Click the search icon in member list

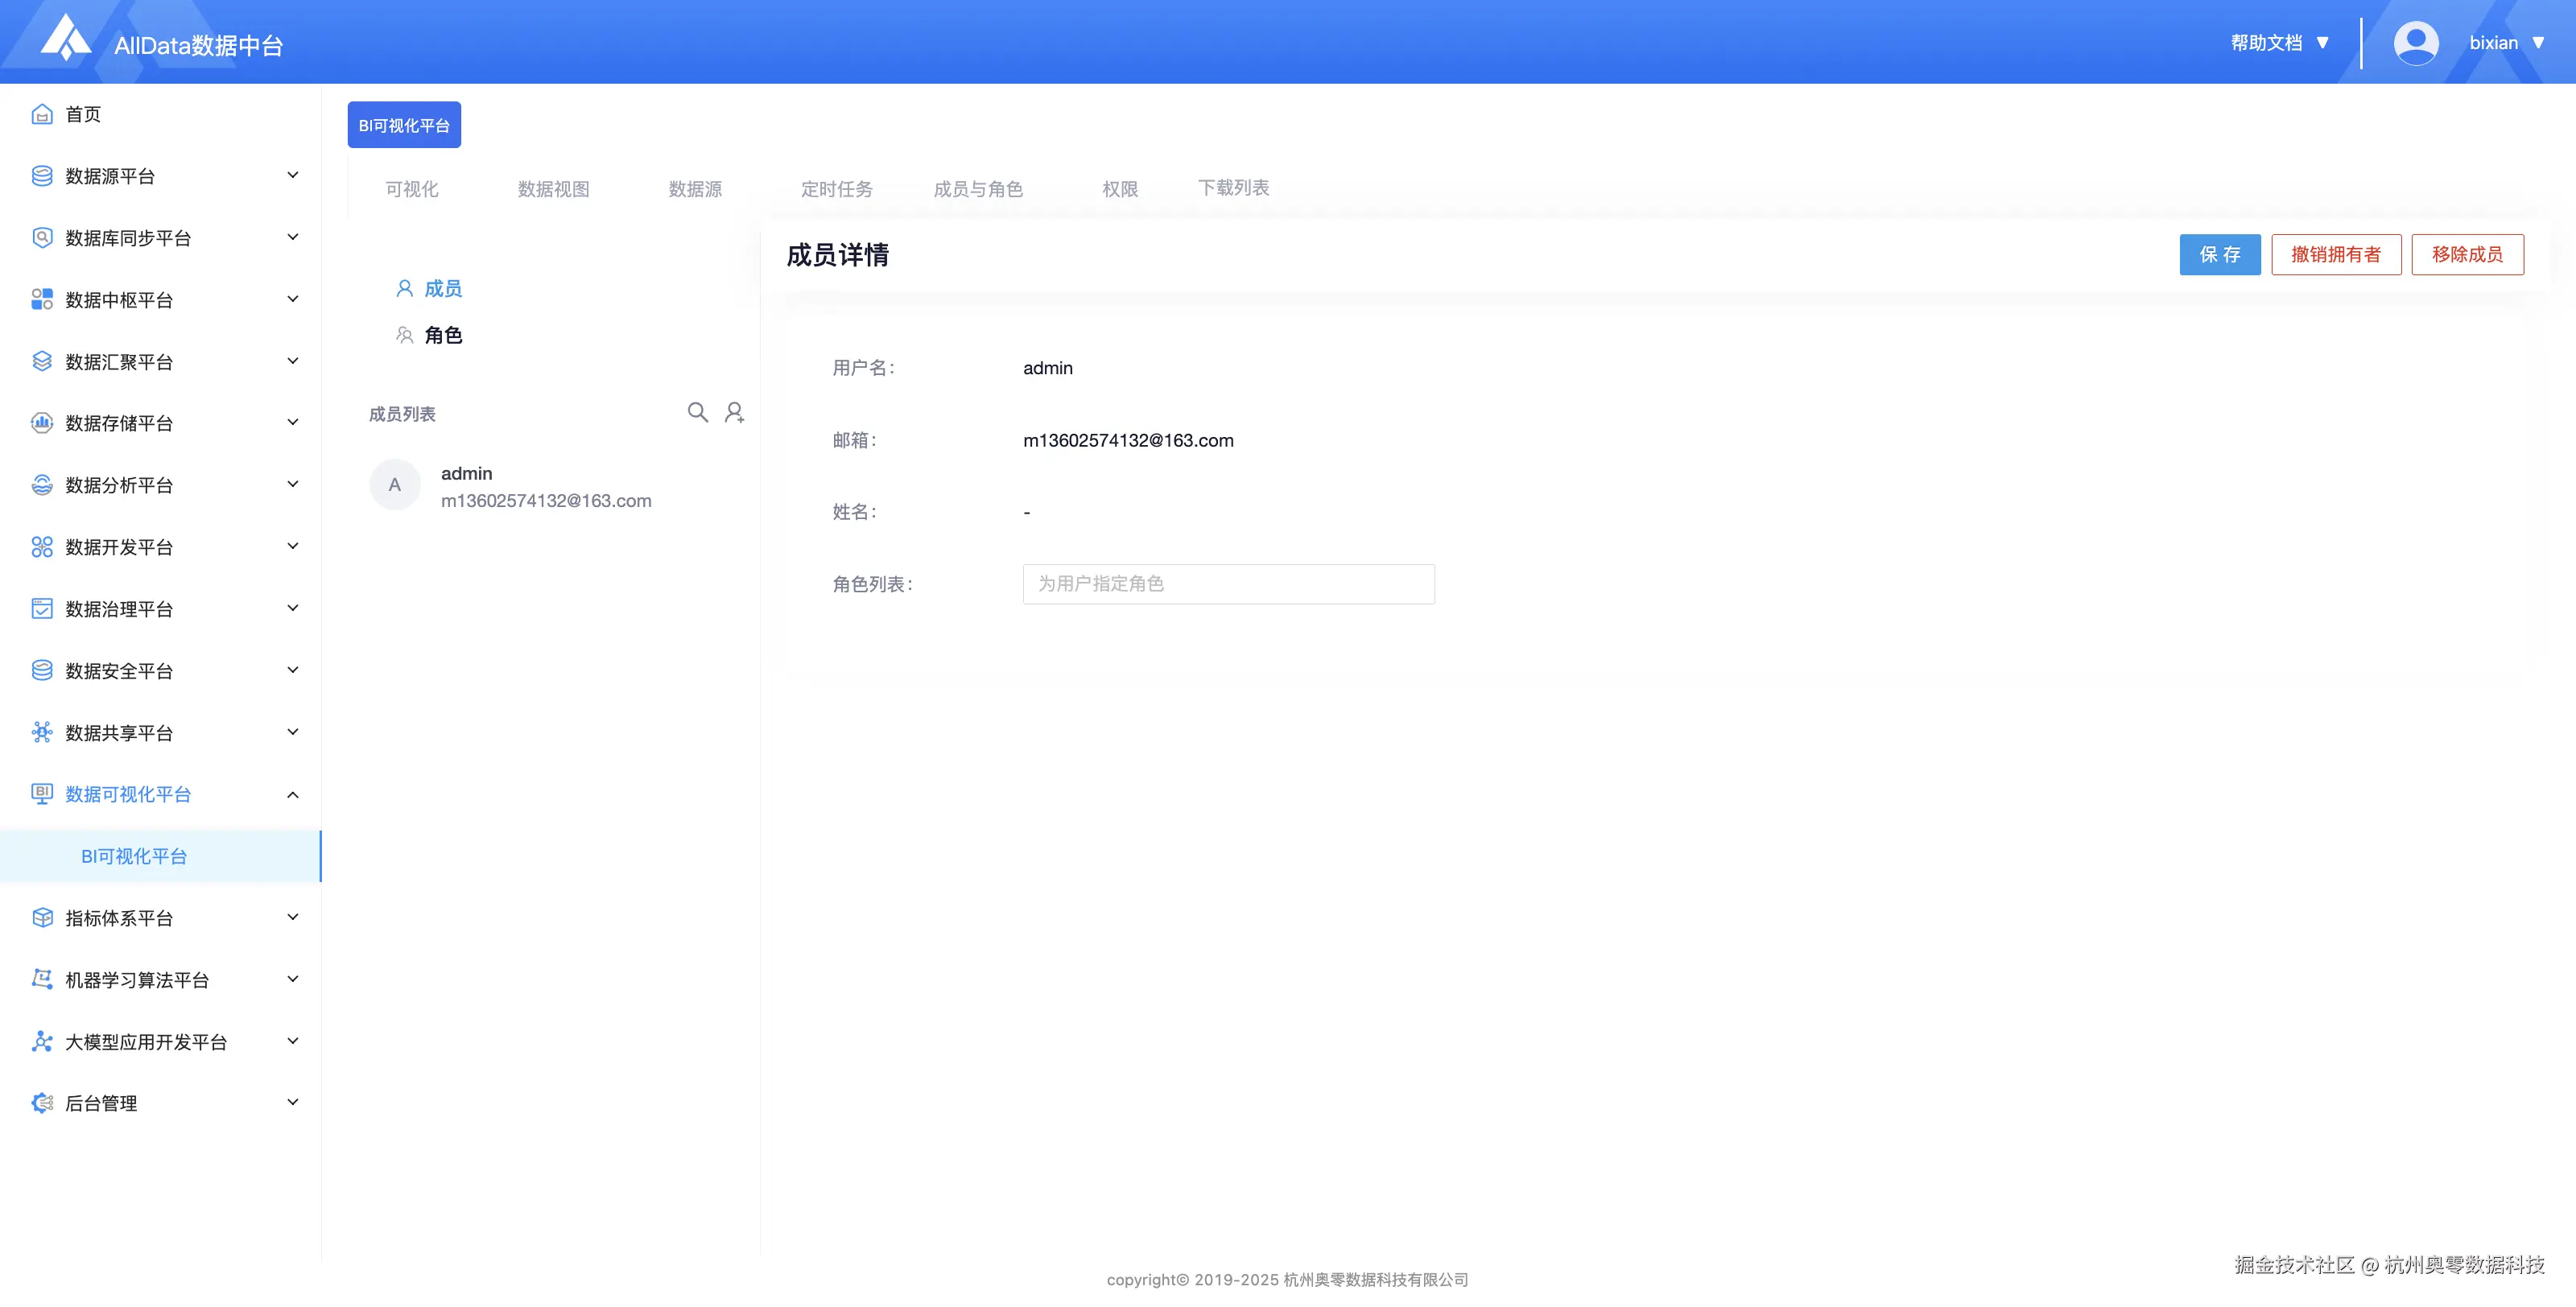[697, 412]
